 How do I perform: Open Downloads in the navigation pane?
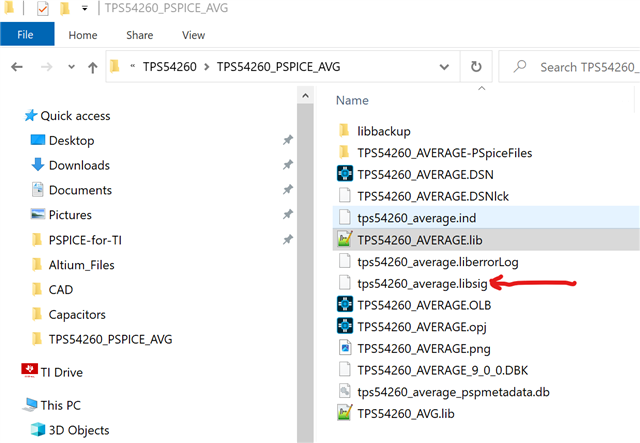click(79, 165)
